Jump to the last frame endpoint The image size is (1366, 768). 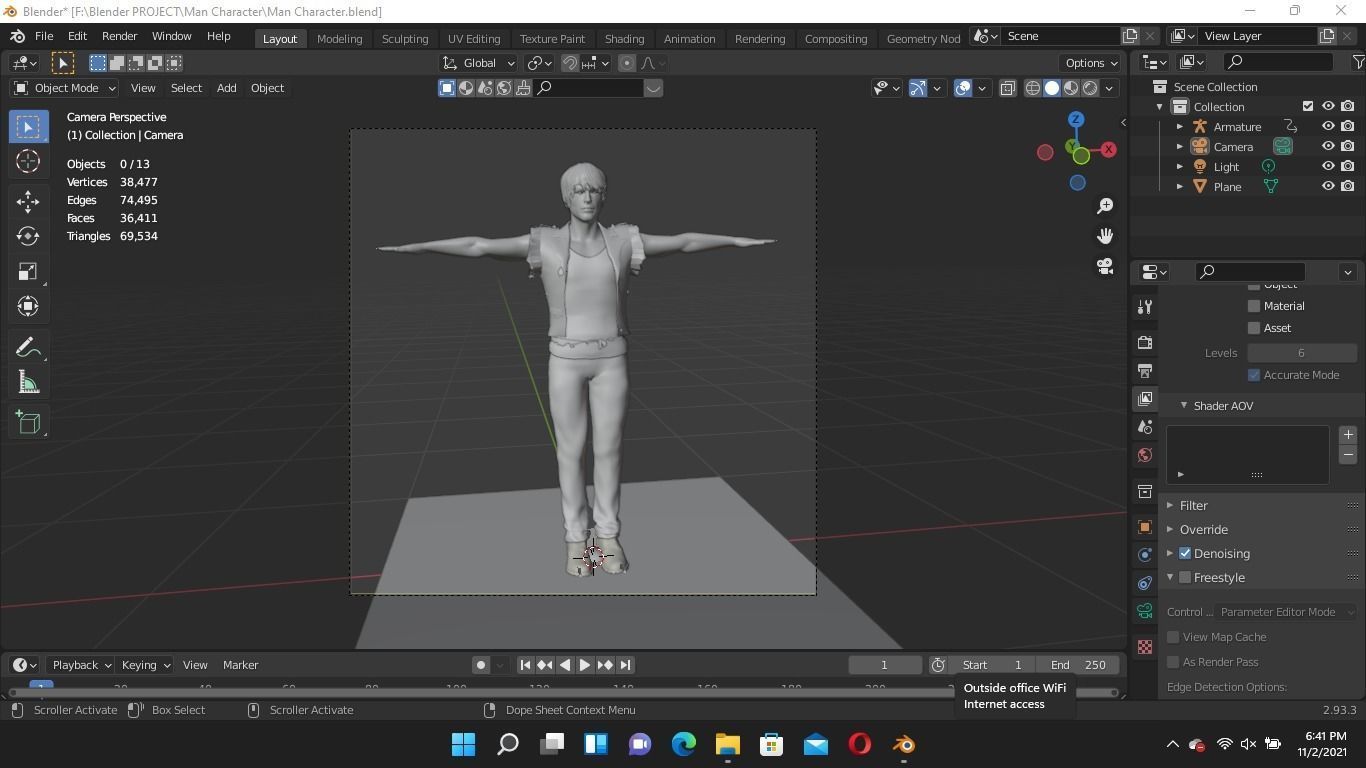pos(625,665)
